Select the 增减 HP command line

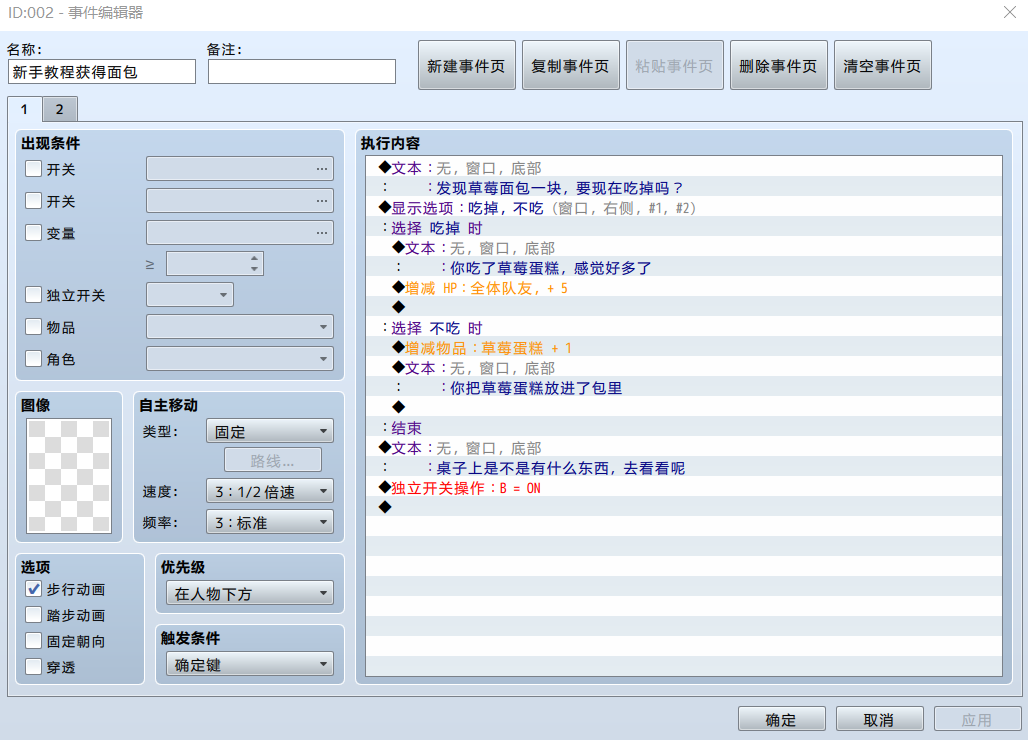(684, 288)
